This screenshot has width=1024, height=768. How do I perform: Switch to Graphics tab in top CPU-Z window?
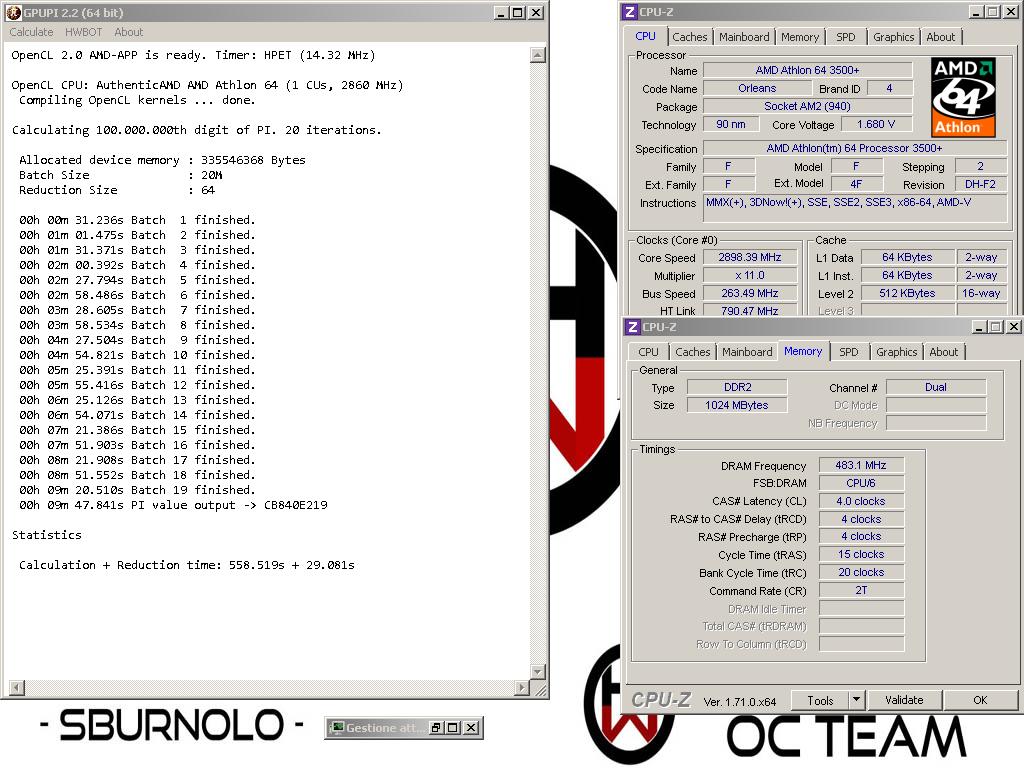(893, 37)
